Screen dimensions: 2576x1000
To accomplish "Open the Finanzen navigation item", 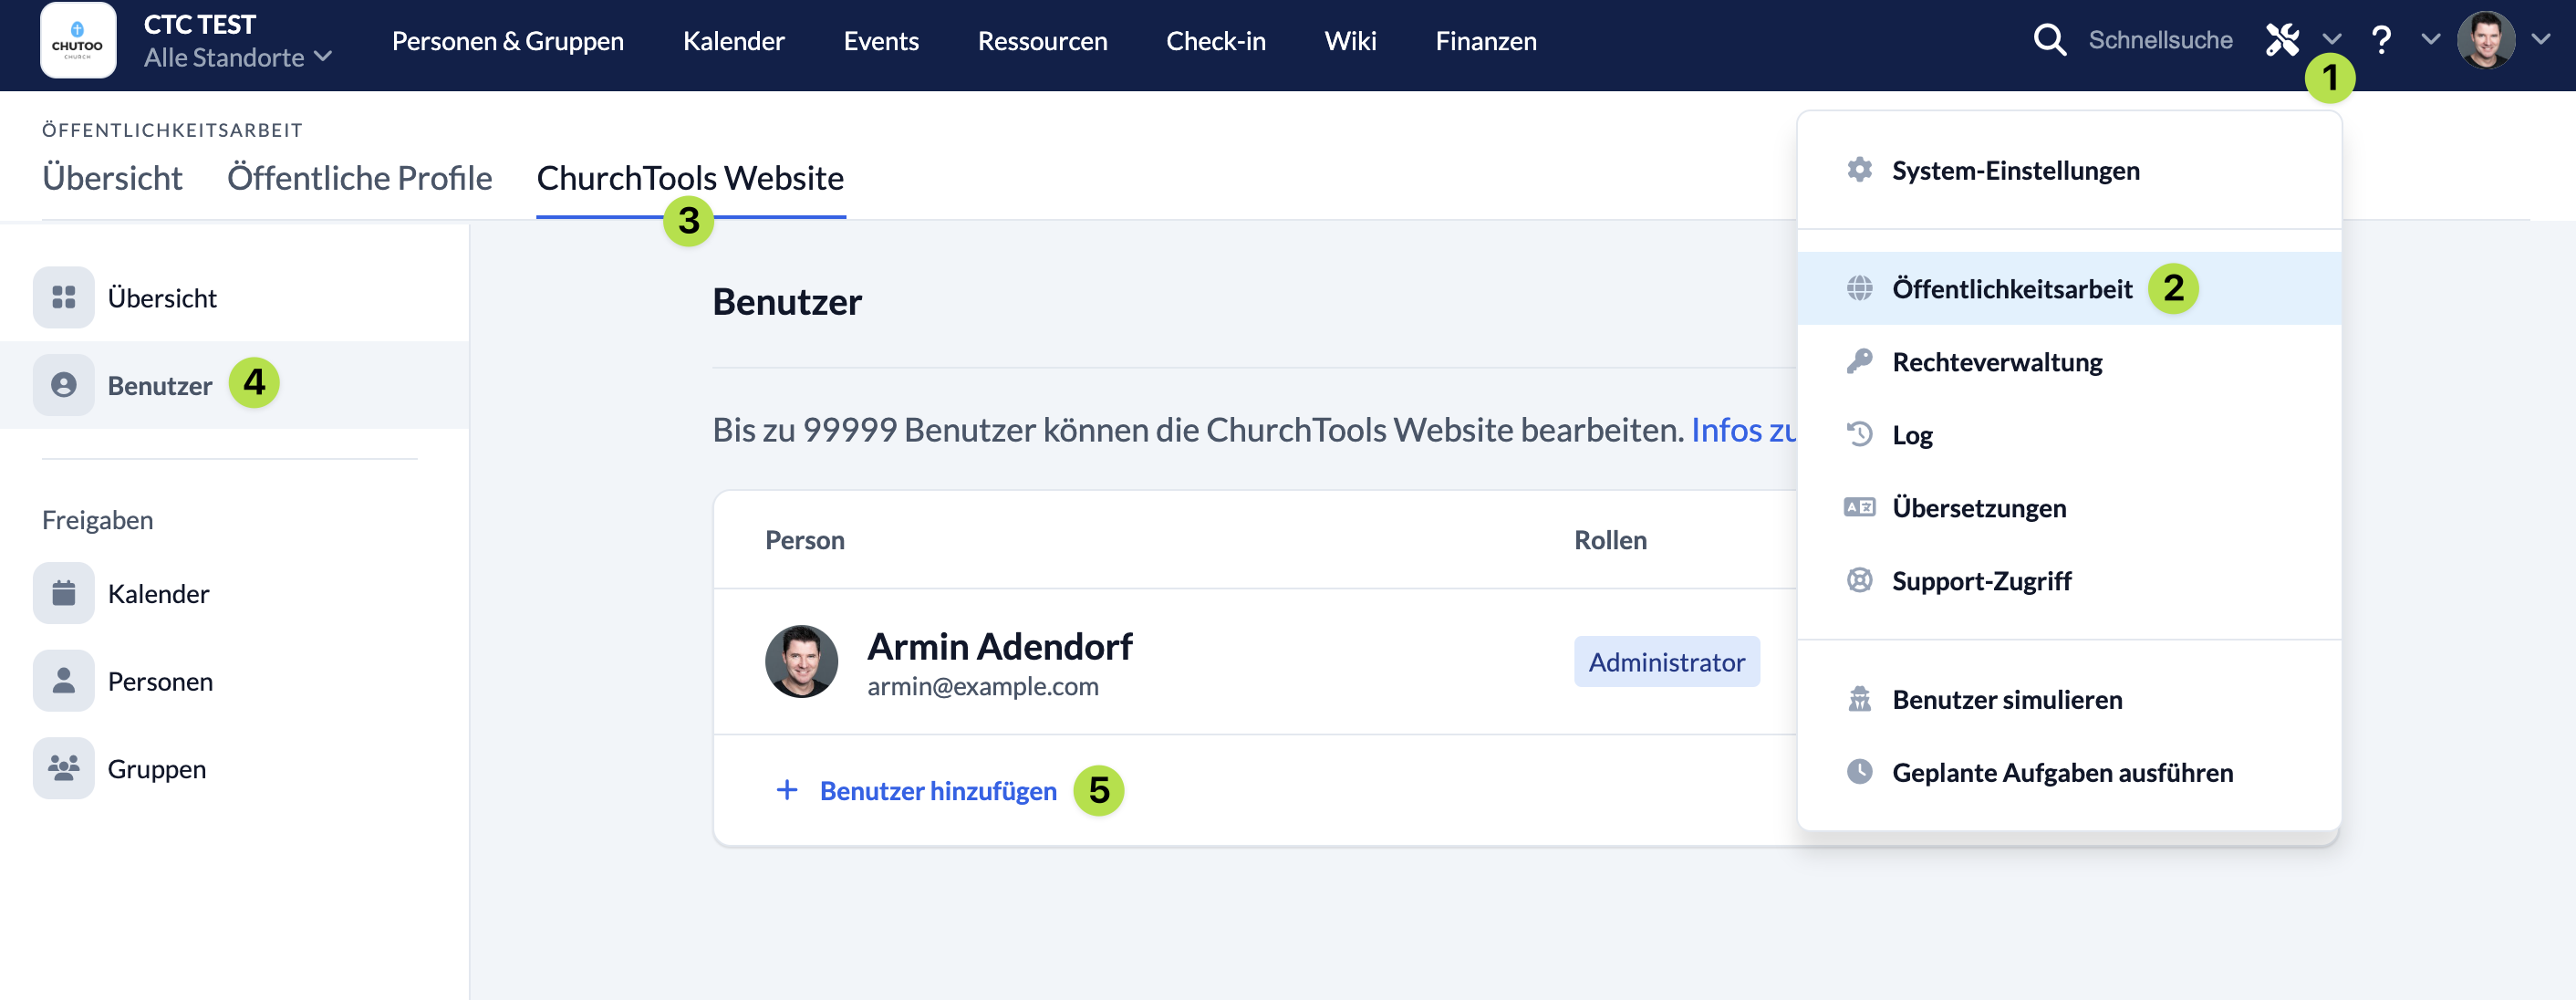I will (1485, 41).
